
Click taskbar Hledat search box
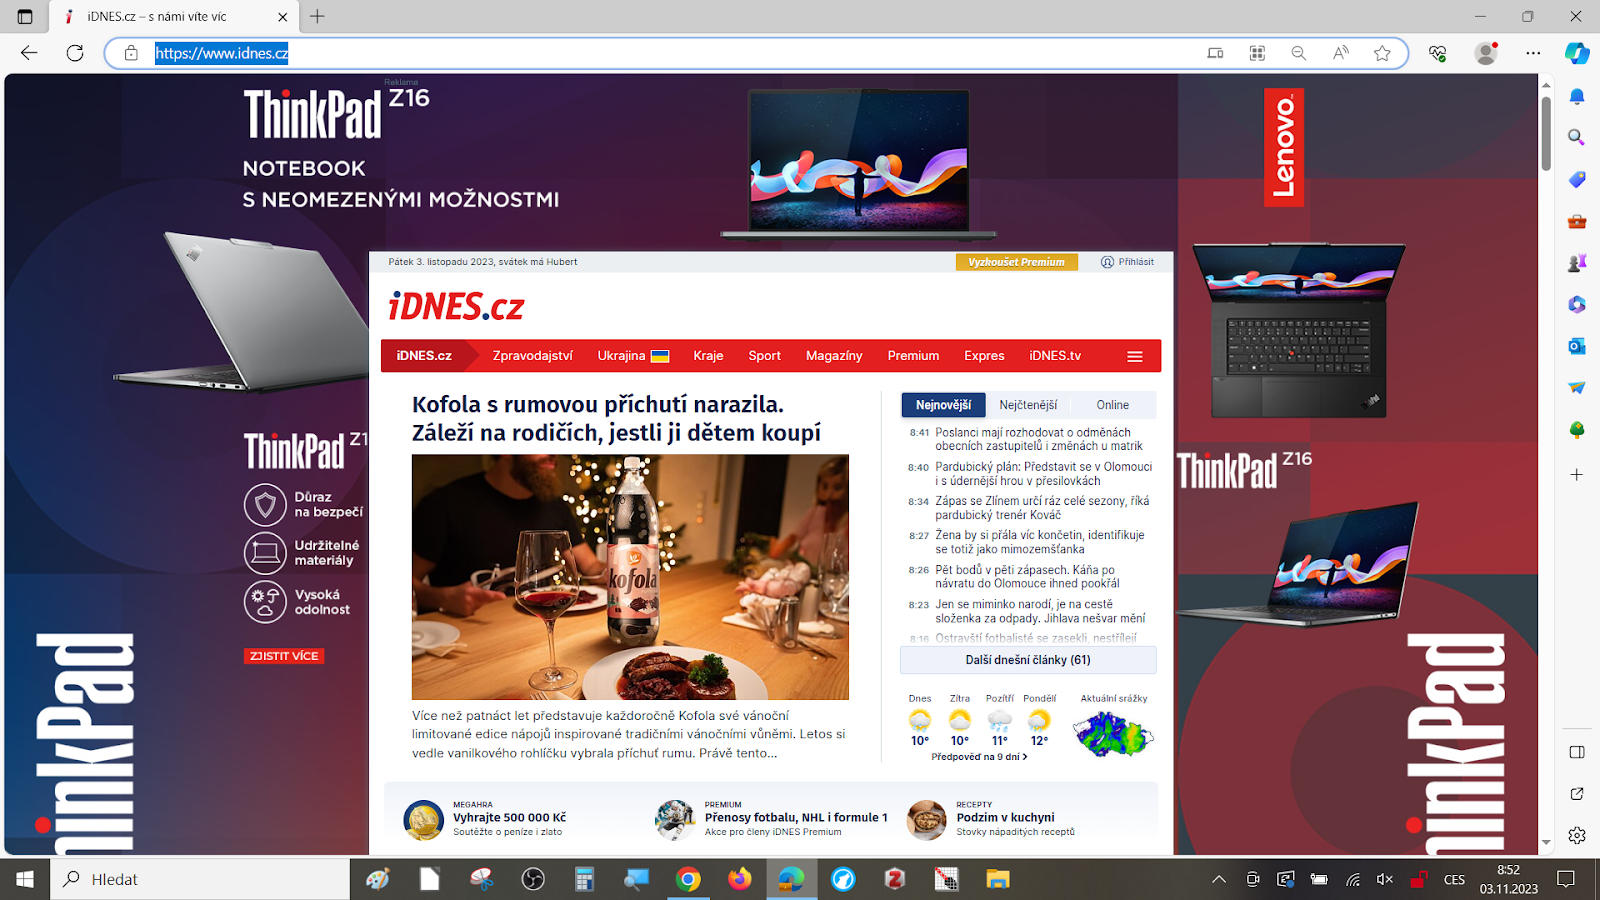(x=200, y=879)
